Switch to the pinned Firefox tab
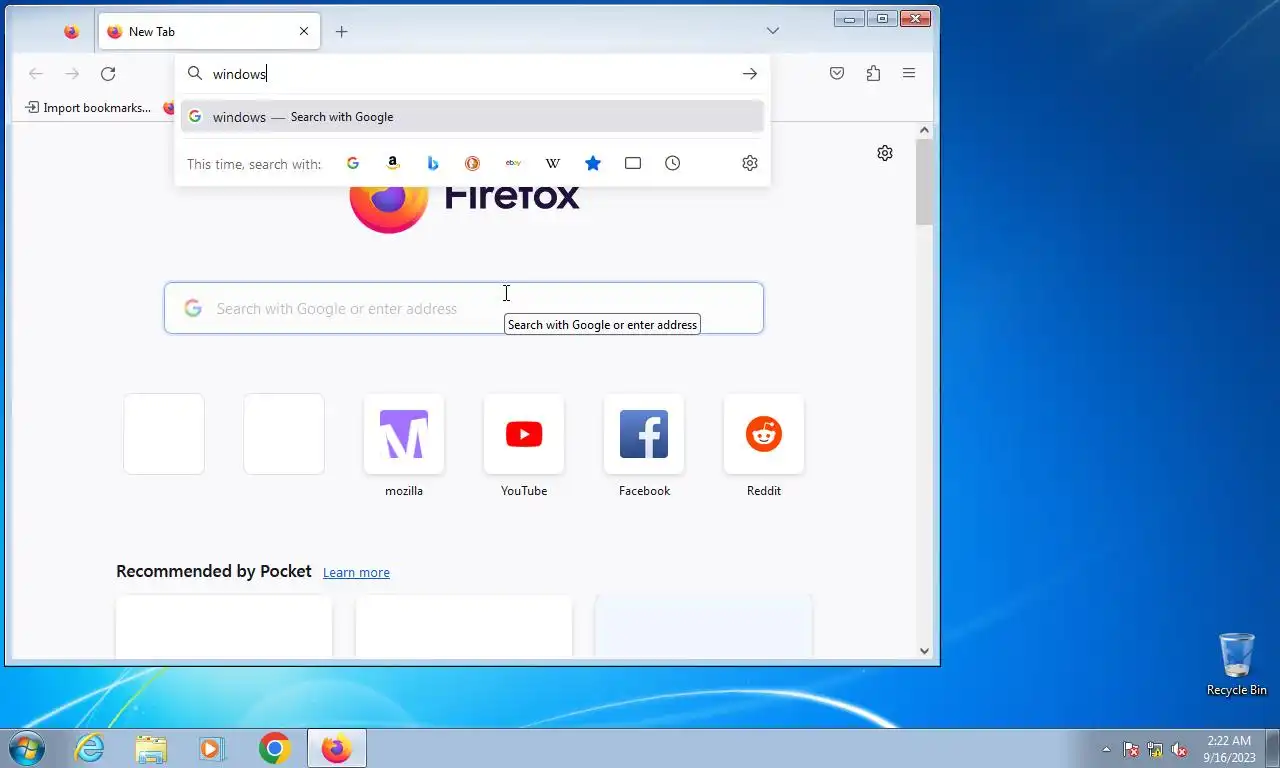The image size is (1280, 768). pos(71,32)
